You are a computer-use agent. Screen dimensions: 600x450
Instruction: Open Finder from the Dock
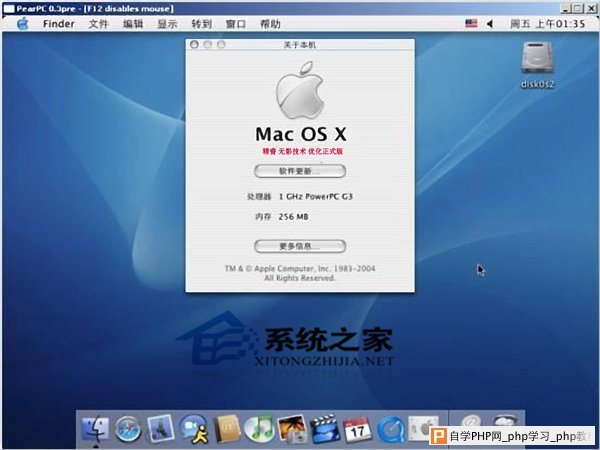click(x=95, y=430)
